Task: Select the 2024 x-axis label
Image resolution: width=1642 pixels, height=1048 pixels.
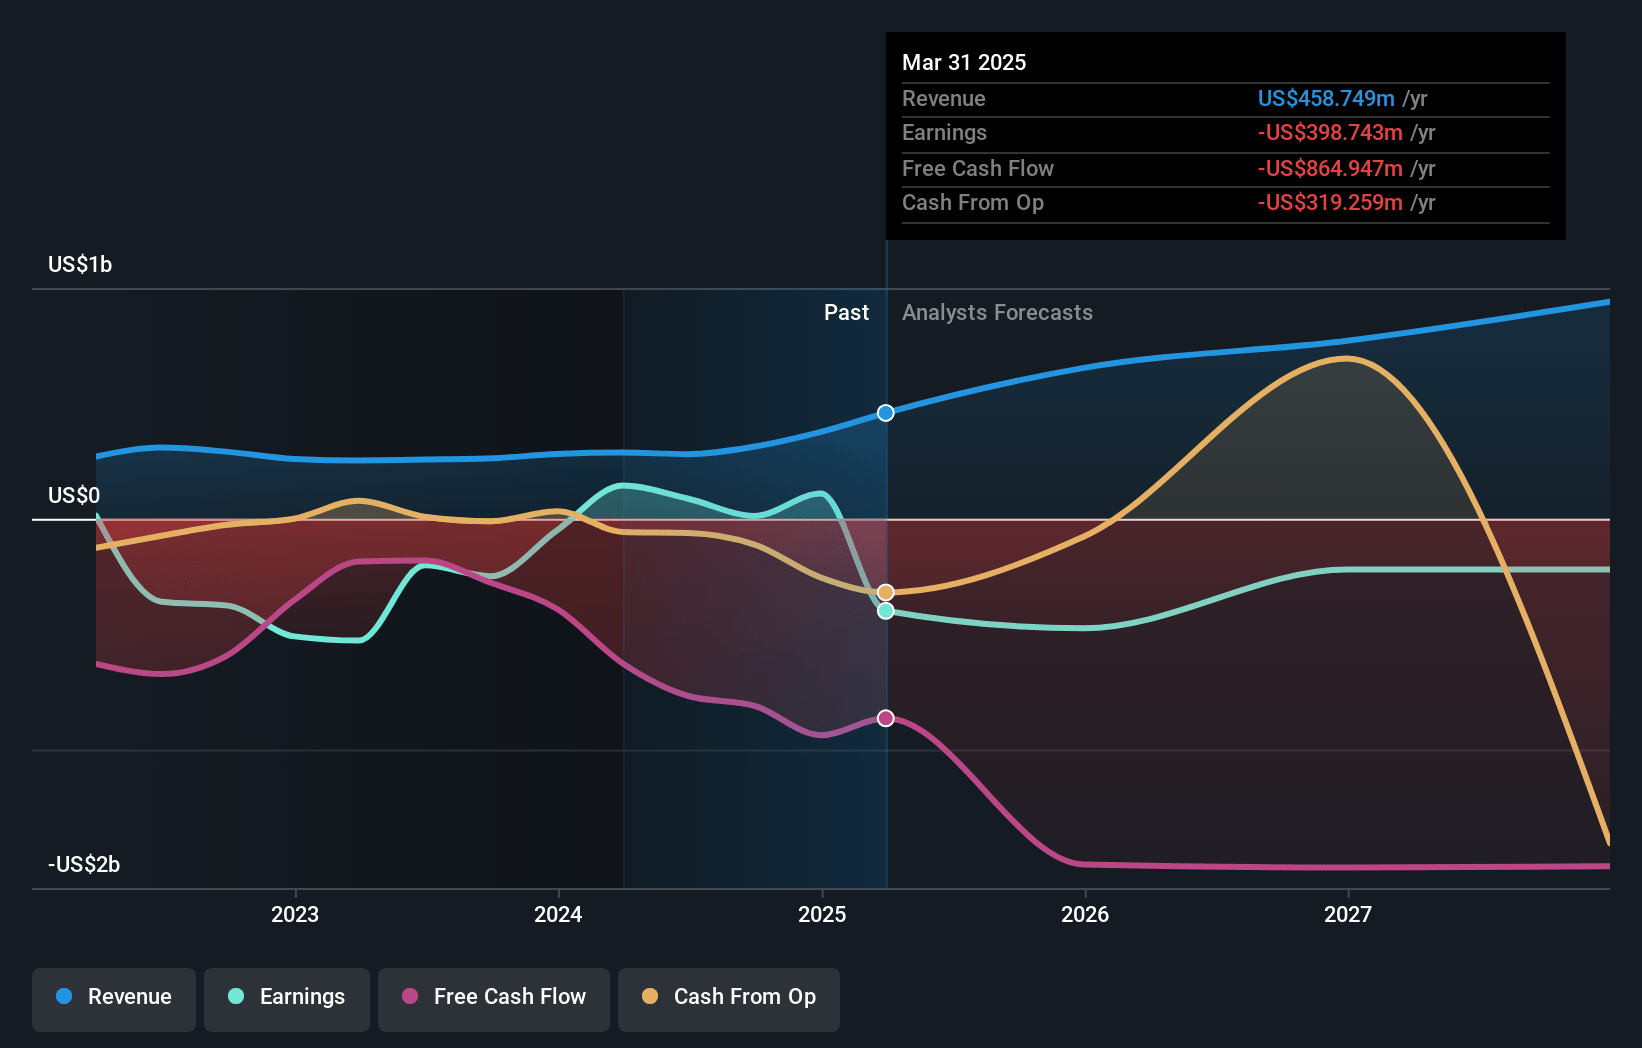Action: 558,914
